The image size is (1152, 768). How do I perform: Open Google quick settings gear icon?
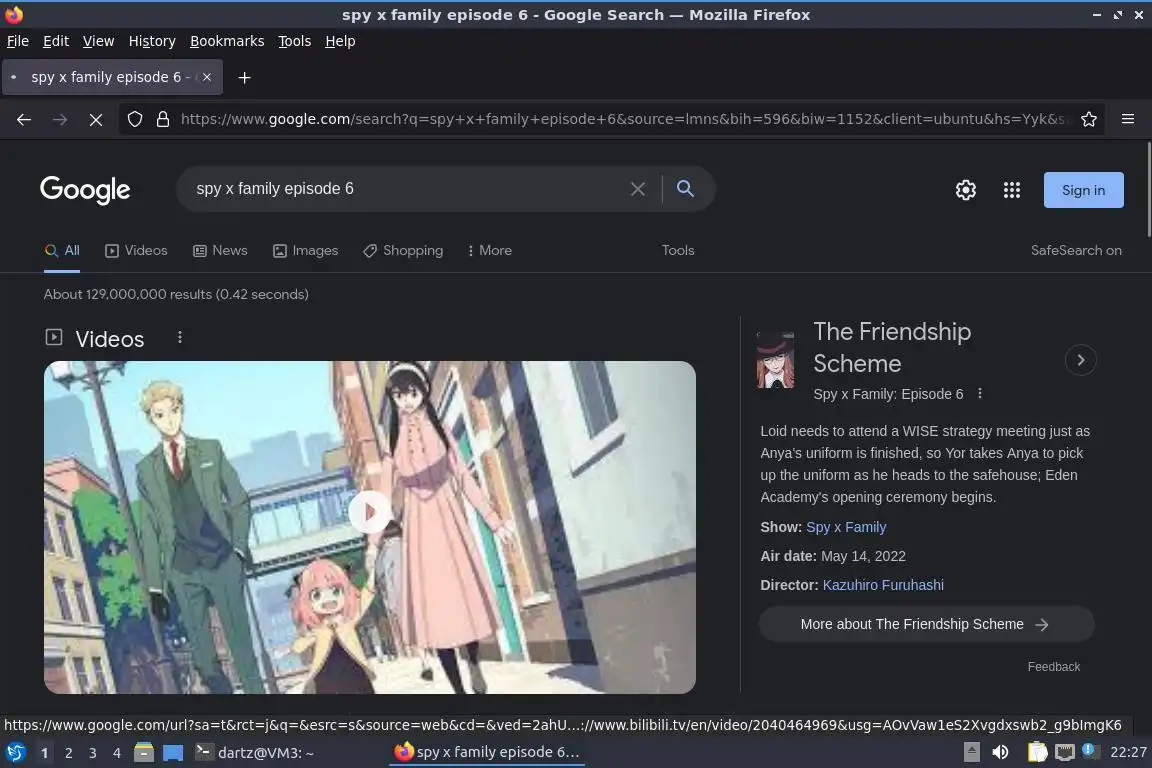tap(965, 190)
